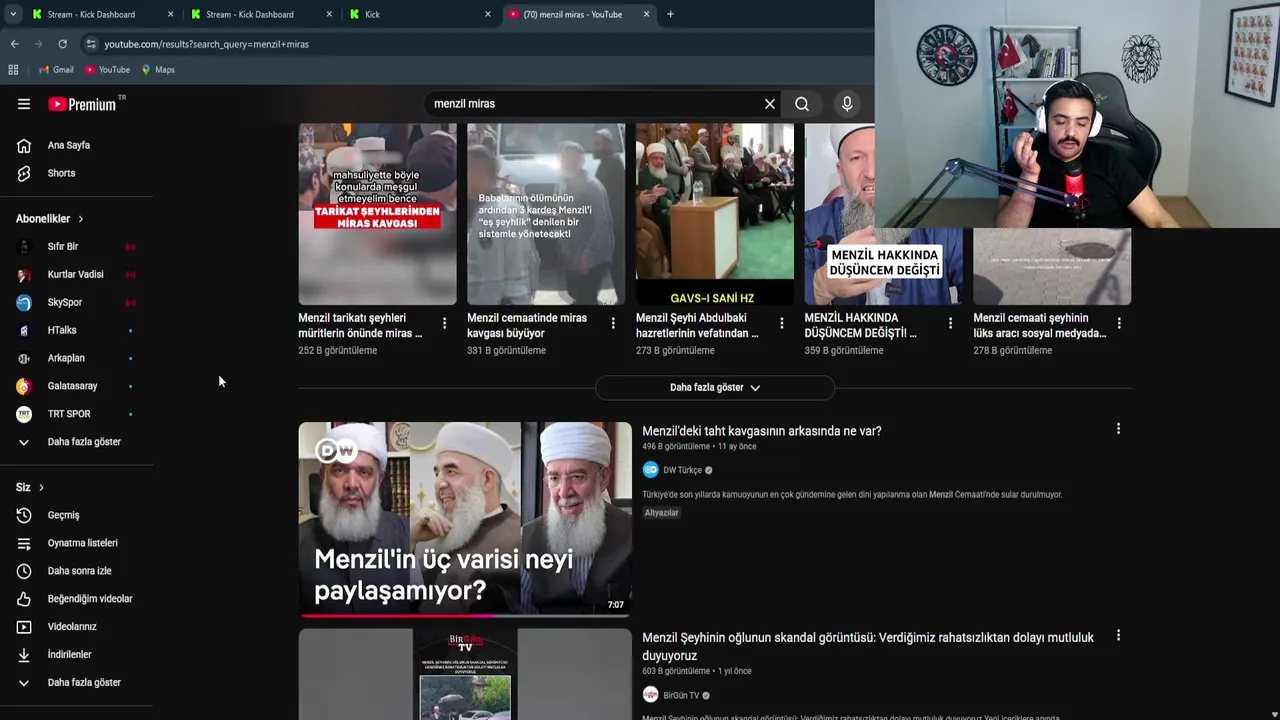Clear the search box with X icon
Screen dimensions: 1280x720
click(x=770, y=104)
